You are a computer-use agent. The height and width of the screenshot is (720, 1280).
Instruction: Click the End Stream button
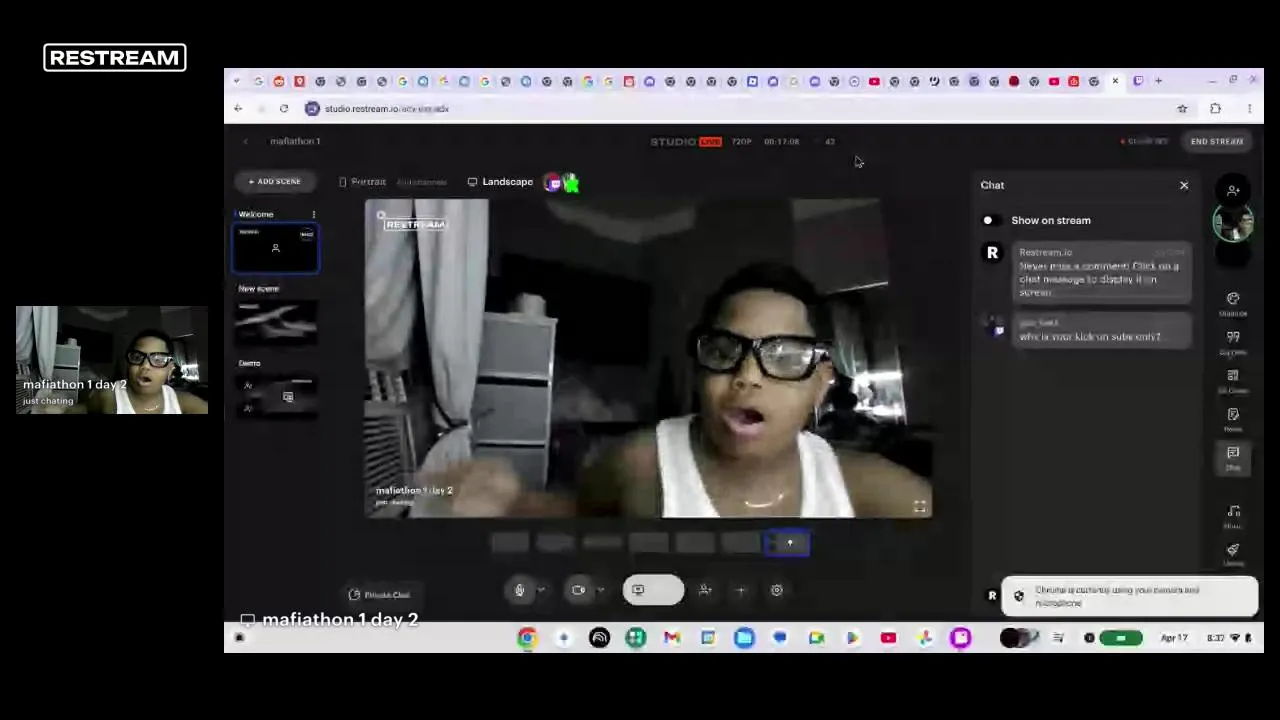pyautogui.click(x=1216, y=141)
